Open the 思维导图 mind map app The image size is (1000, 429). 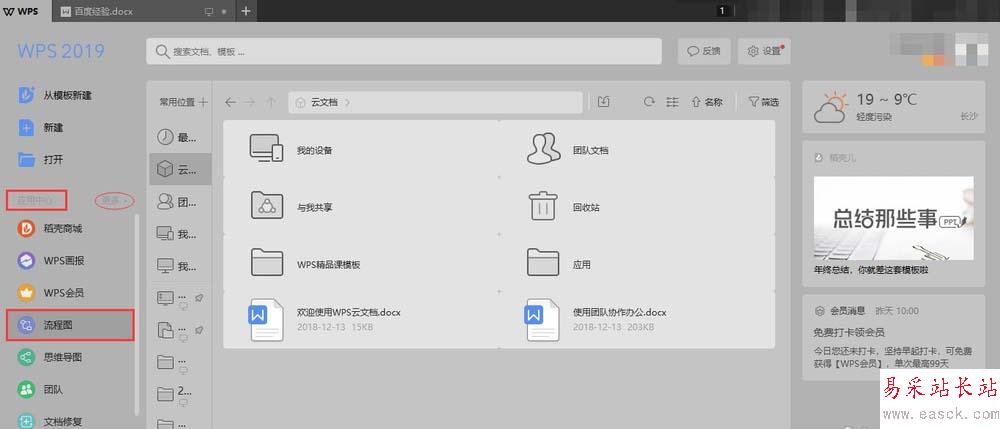coord(50,357)
